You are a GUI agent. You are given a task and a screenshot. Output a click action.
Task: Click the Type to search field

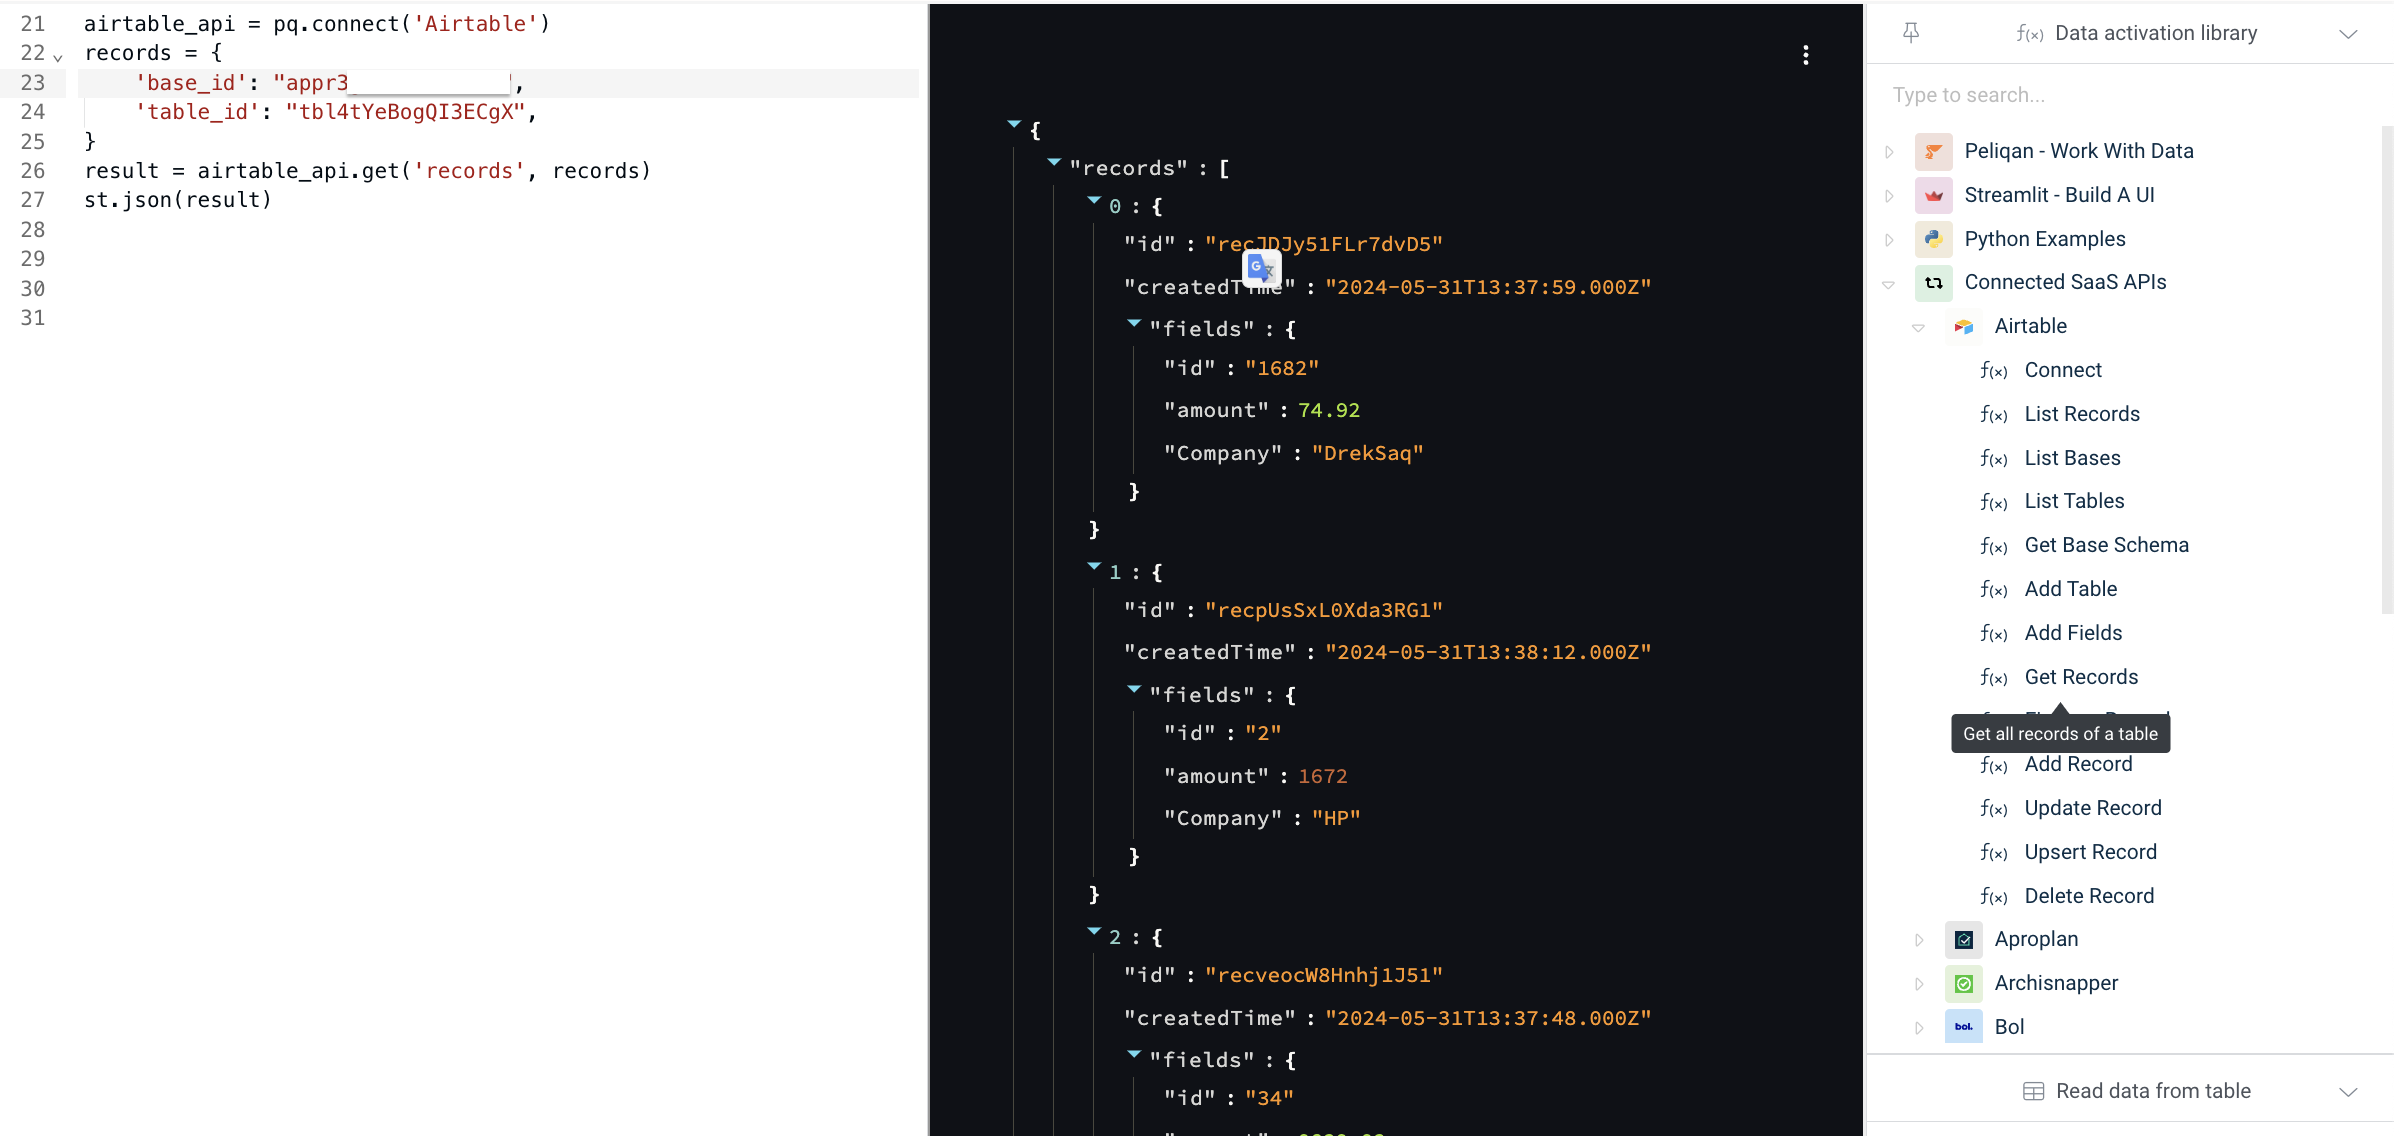(2130, 95)
